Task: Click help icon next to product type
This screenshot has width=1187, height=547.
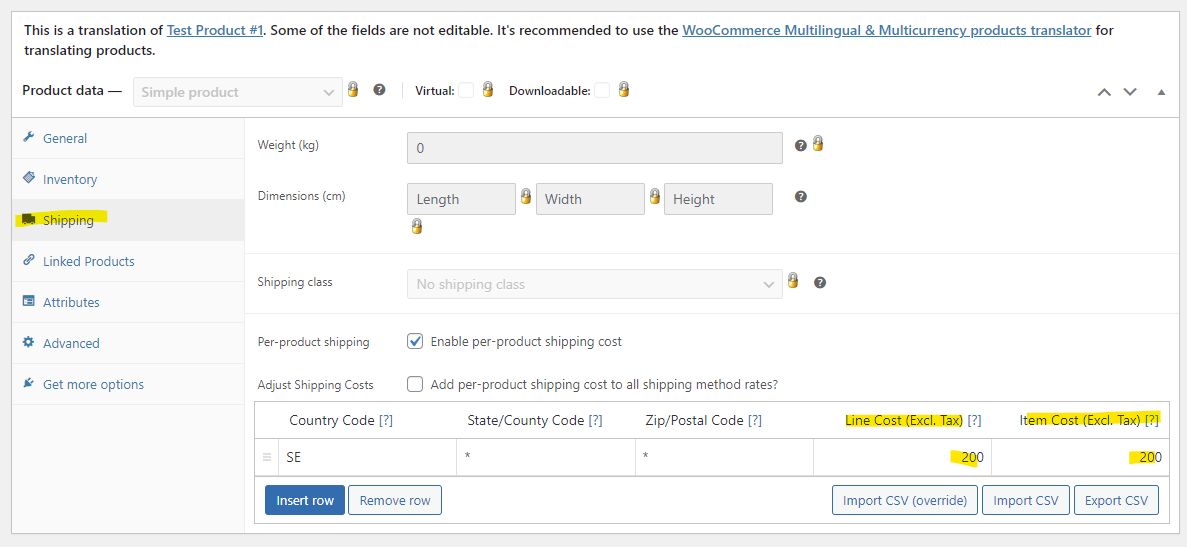Action: pos(380,89)
